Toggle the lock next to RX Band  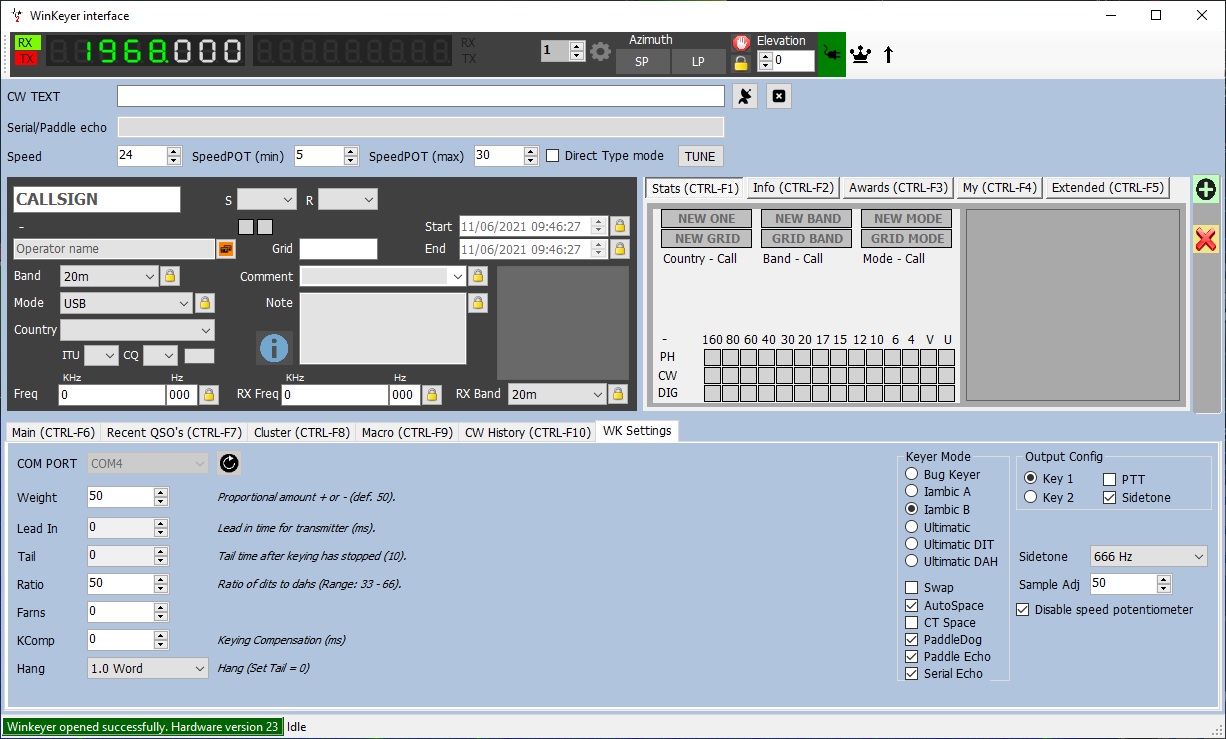[619, 394]
